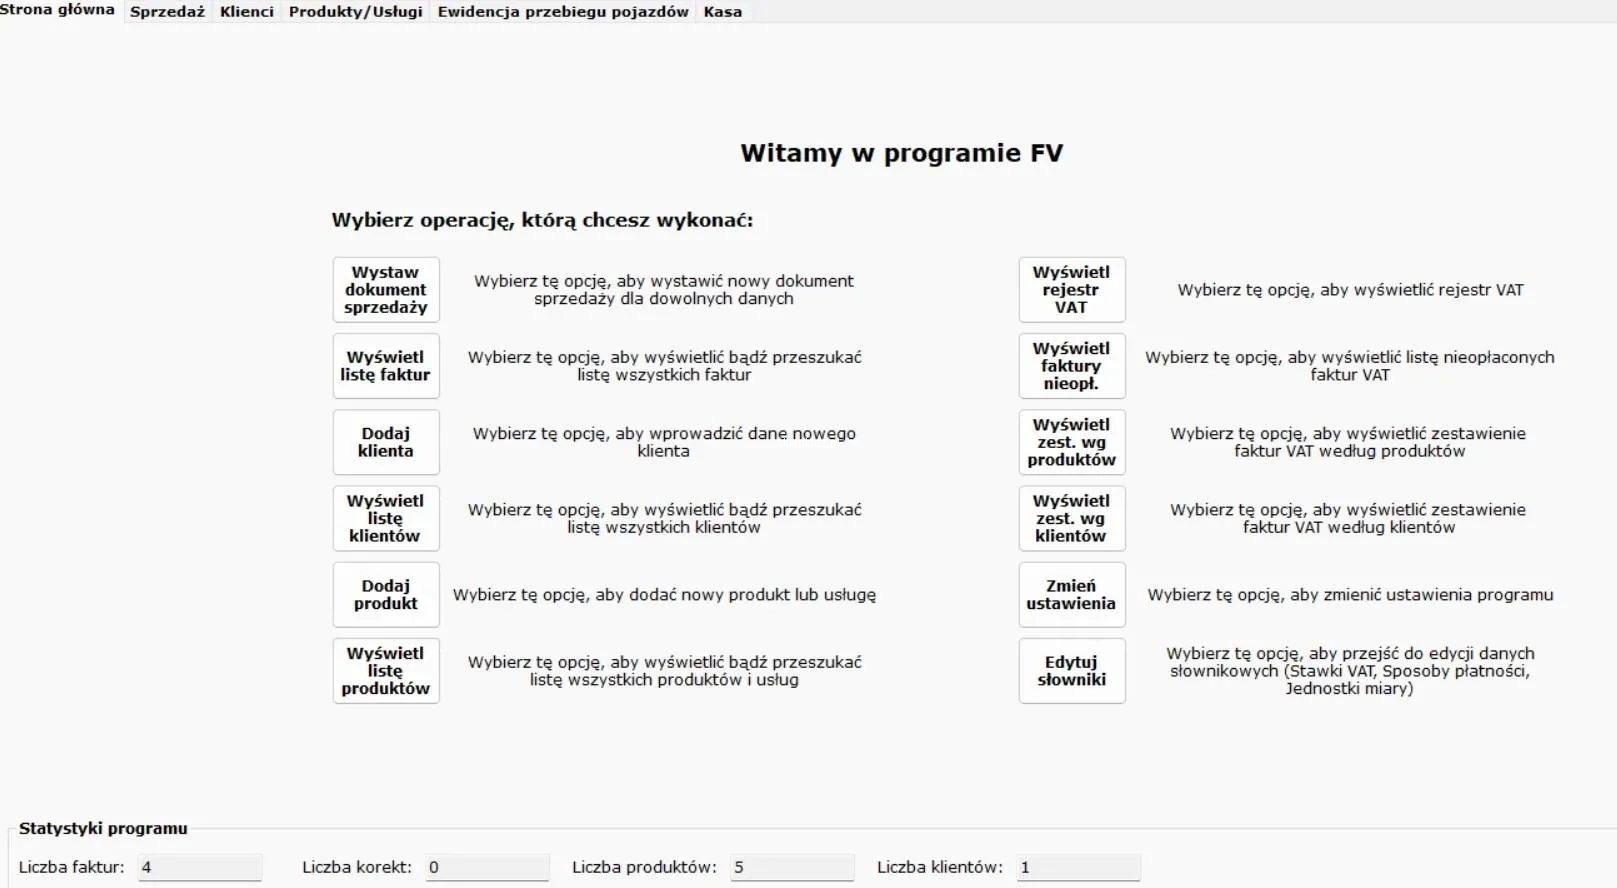Click the 'Liczba faktur' field
This screenshot has width=1617, height=888.
click(x=199, y=867)
